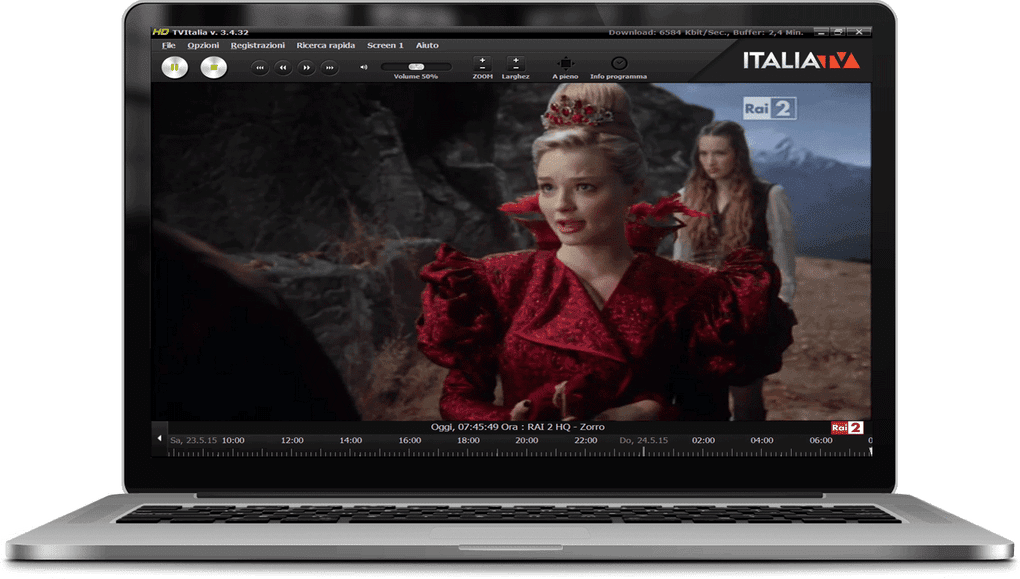Screen dimensions: 1020x579
Task: Open the Registrazioni menu
Action: pyautogui.click(x=258, y=46)
